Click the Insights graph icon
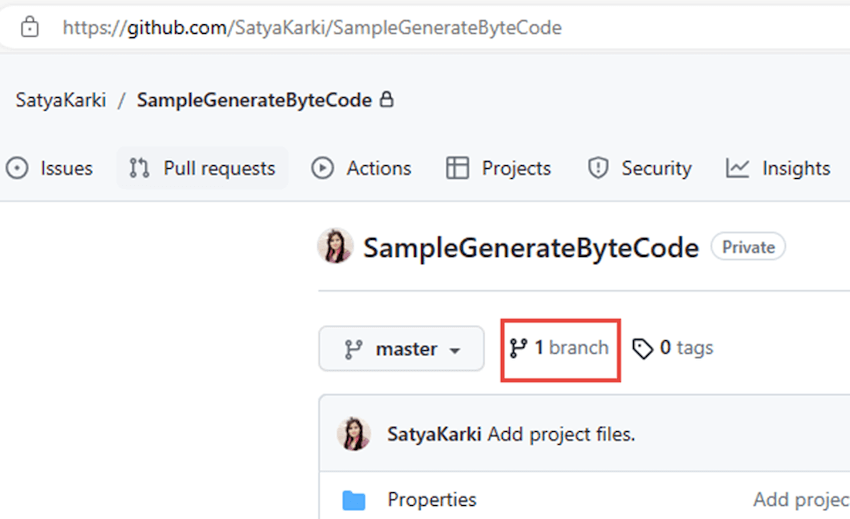850x519 pixels. (737, 168)
